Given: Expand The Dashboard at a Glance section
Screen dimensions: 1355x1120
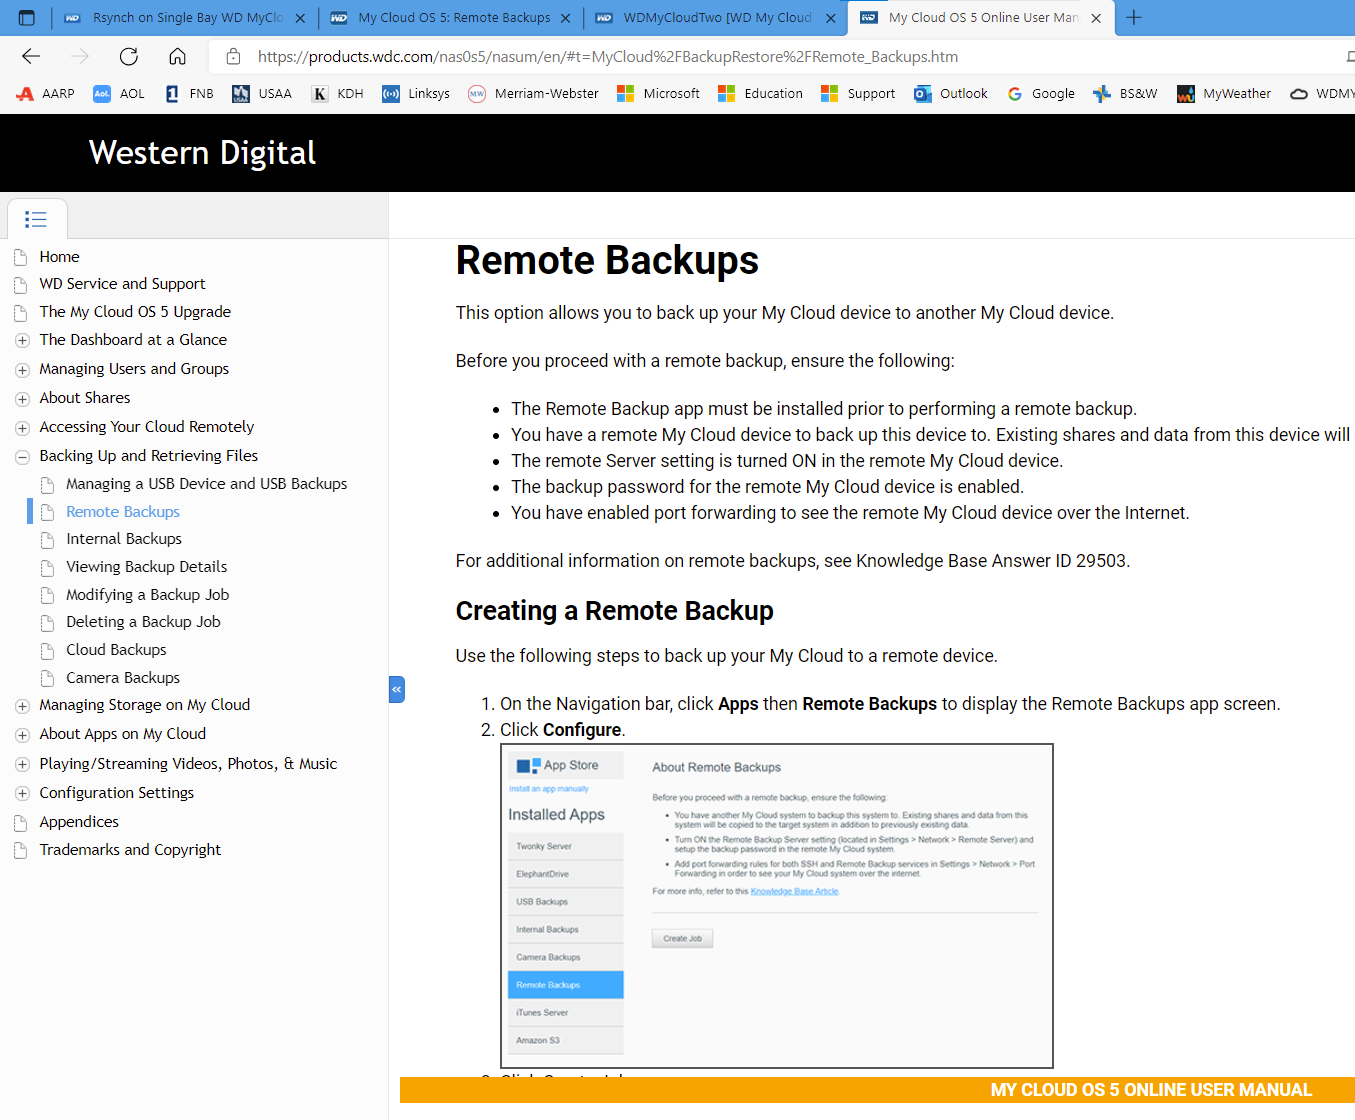Looking at the screenshot, I should 22,341.
